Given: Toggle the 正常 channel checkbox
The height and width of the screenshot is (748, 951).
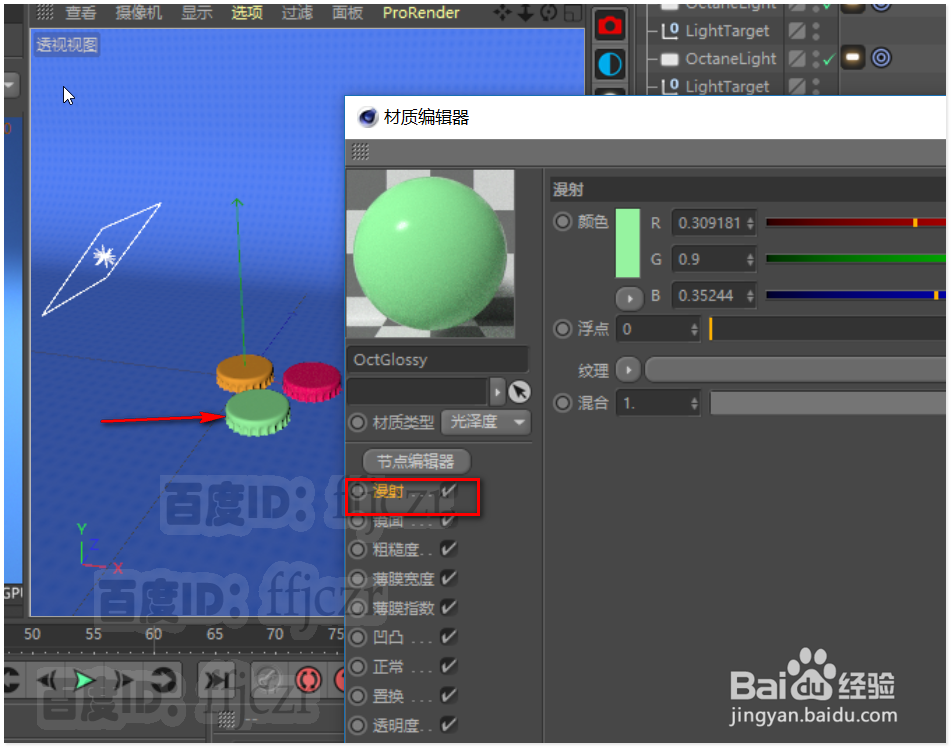Looking at the screenshot, I should (x=448, y=666).
